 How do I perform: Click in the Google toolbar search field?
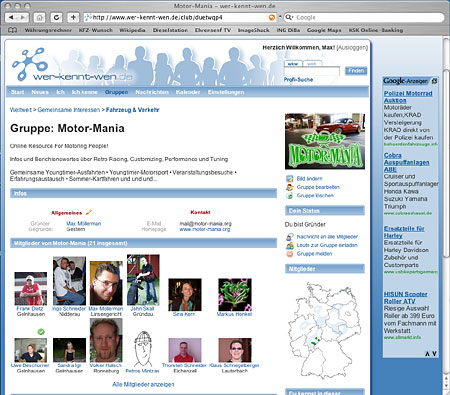[x=364, y=17]
